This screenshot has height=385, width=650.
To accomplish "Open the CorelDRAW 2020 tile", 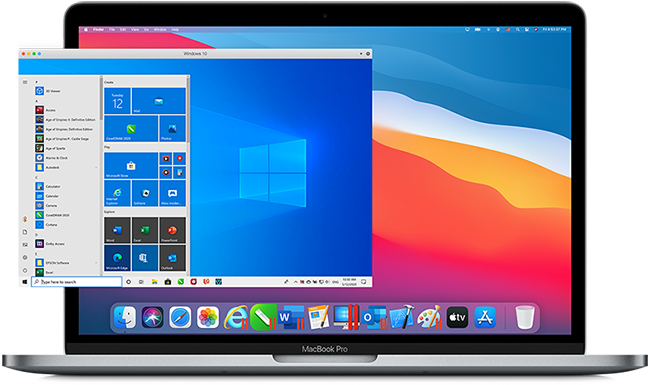I will [x=131, y=128].
